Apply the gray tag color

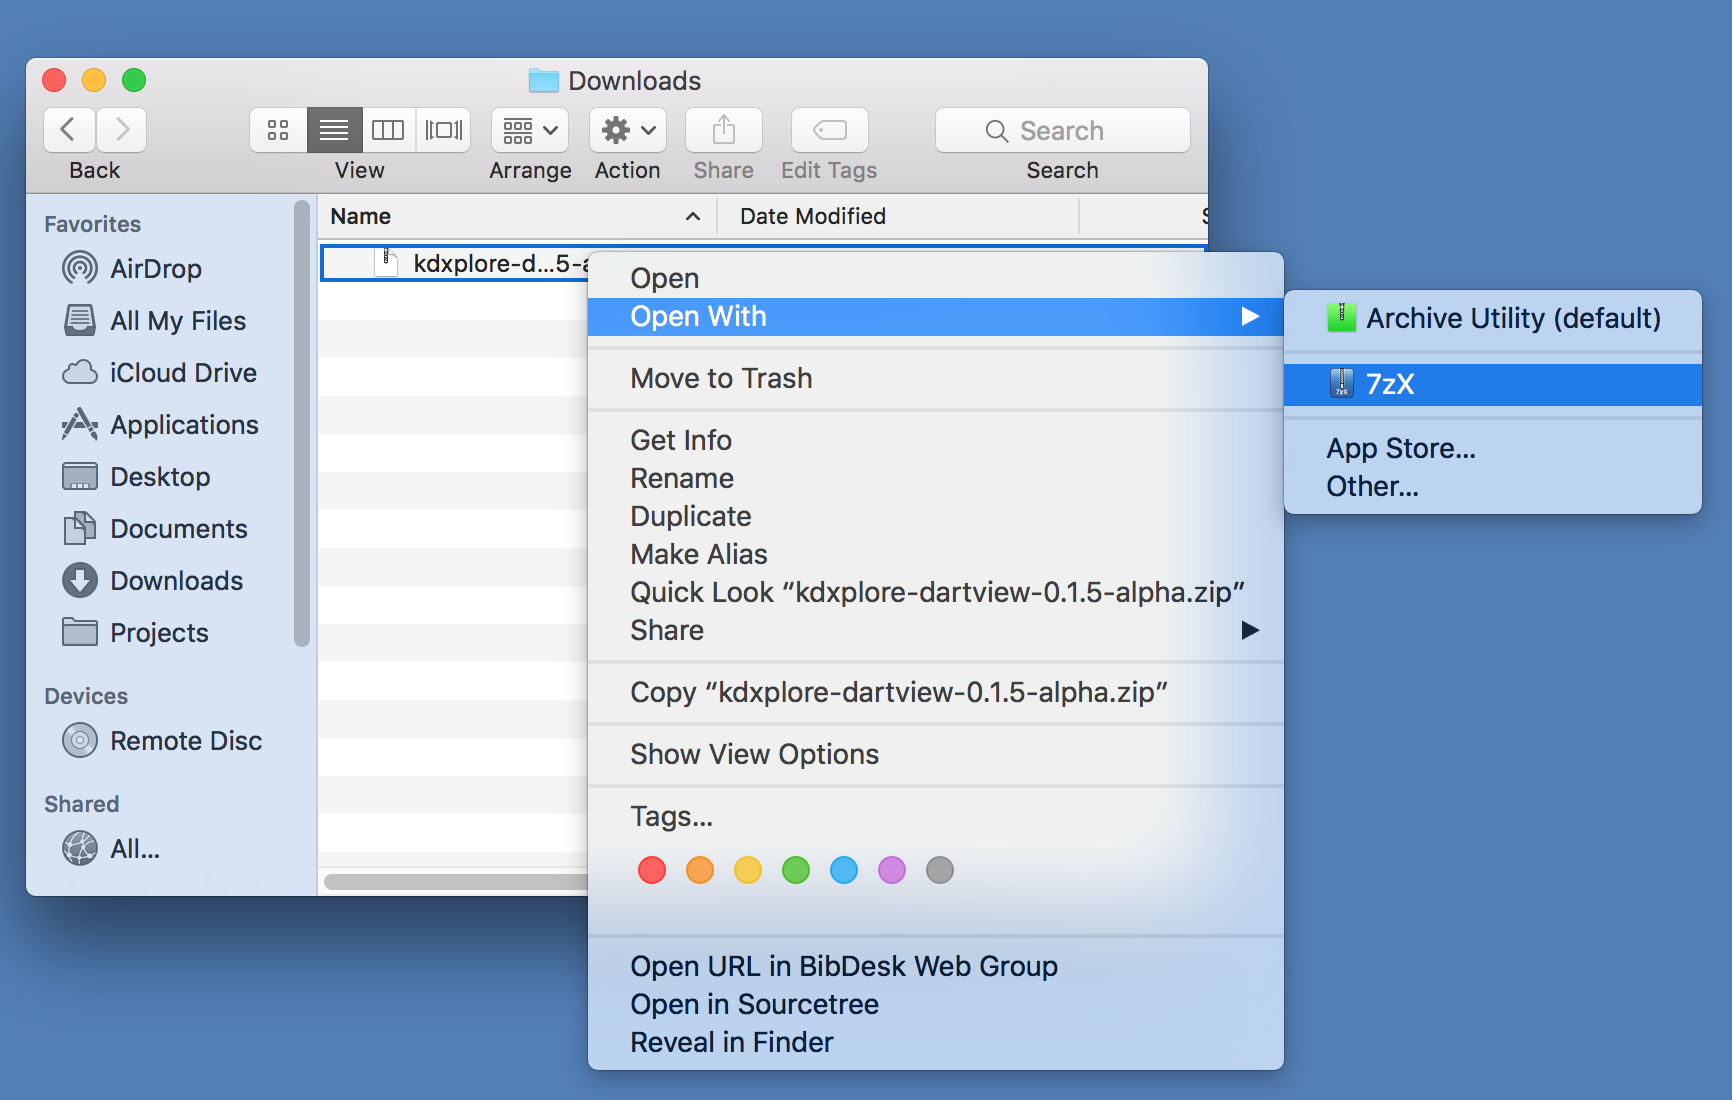[x=940, y=870]
